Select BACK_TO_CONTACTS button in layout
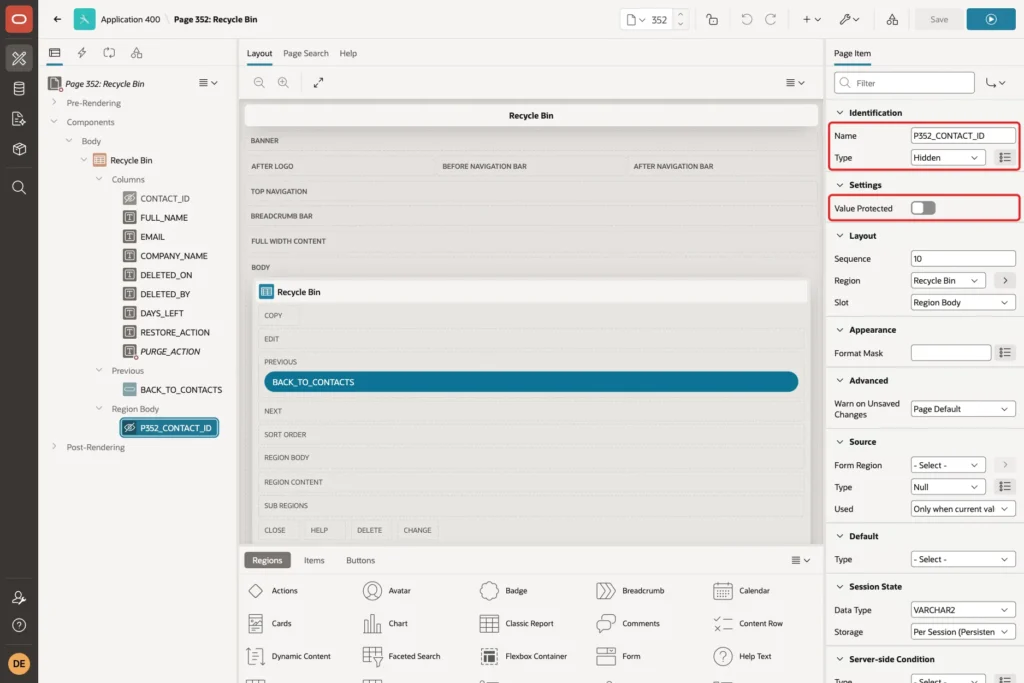 (531, 382)
